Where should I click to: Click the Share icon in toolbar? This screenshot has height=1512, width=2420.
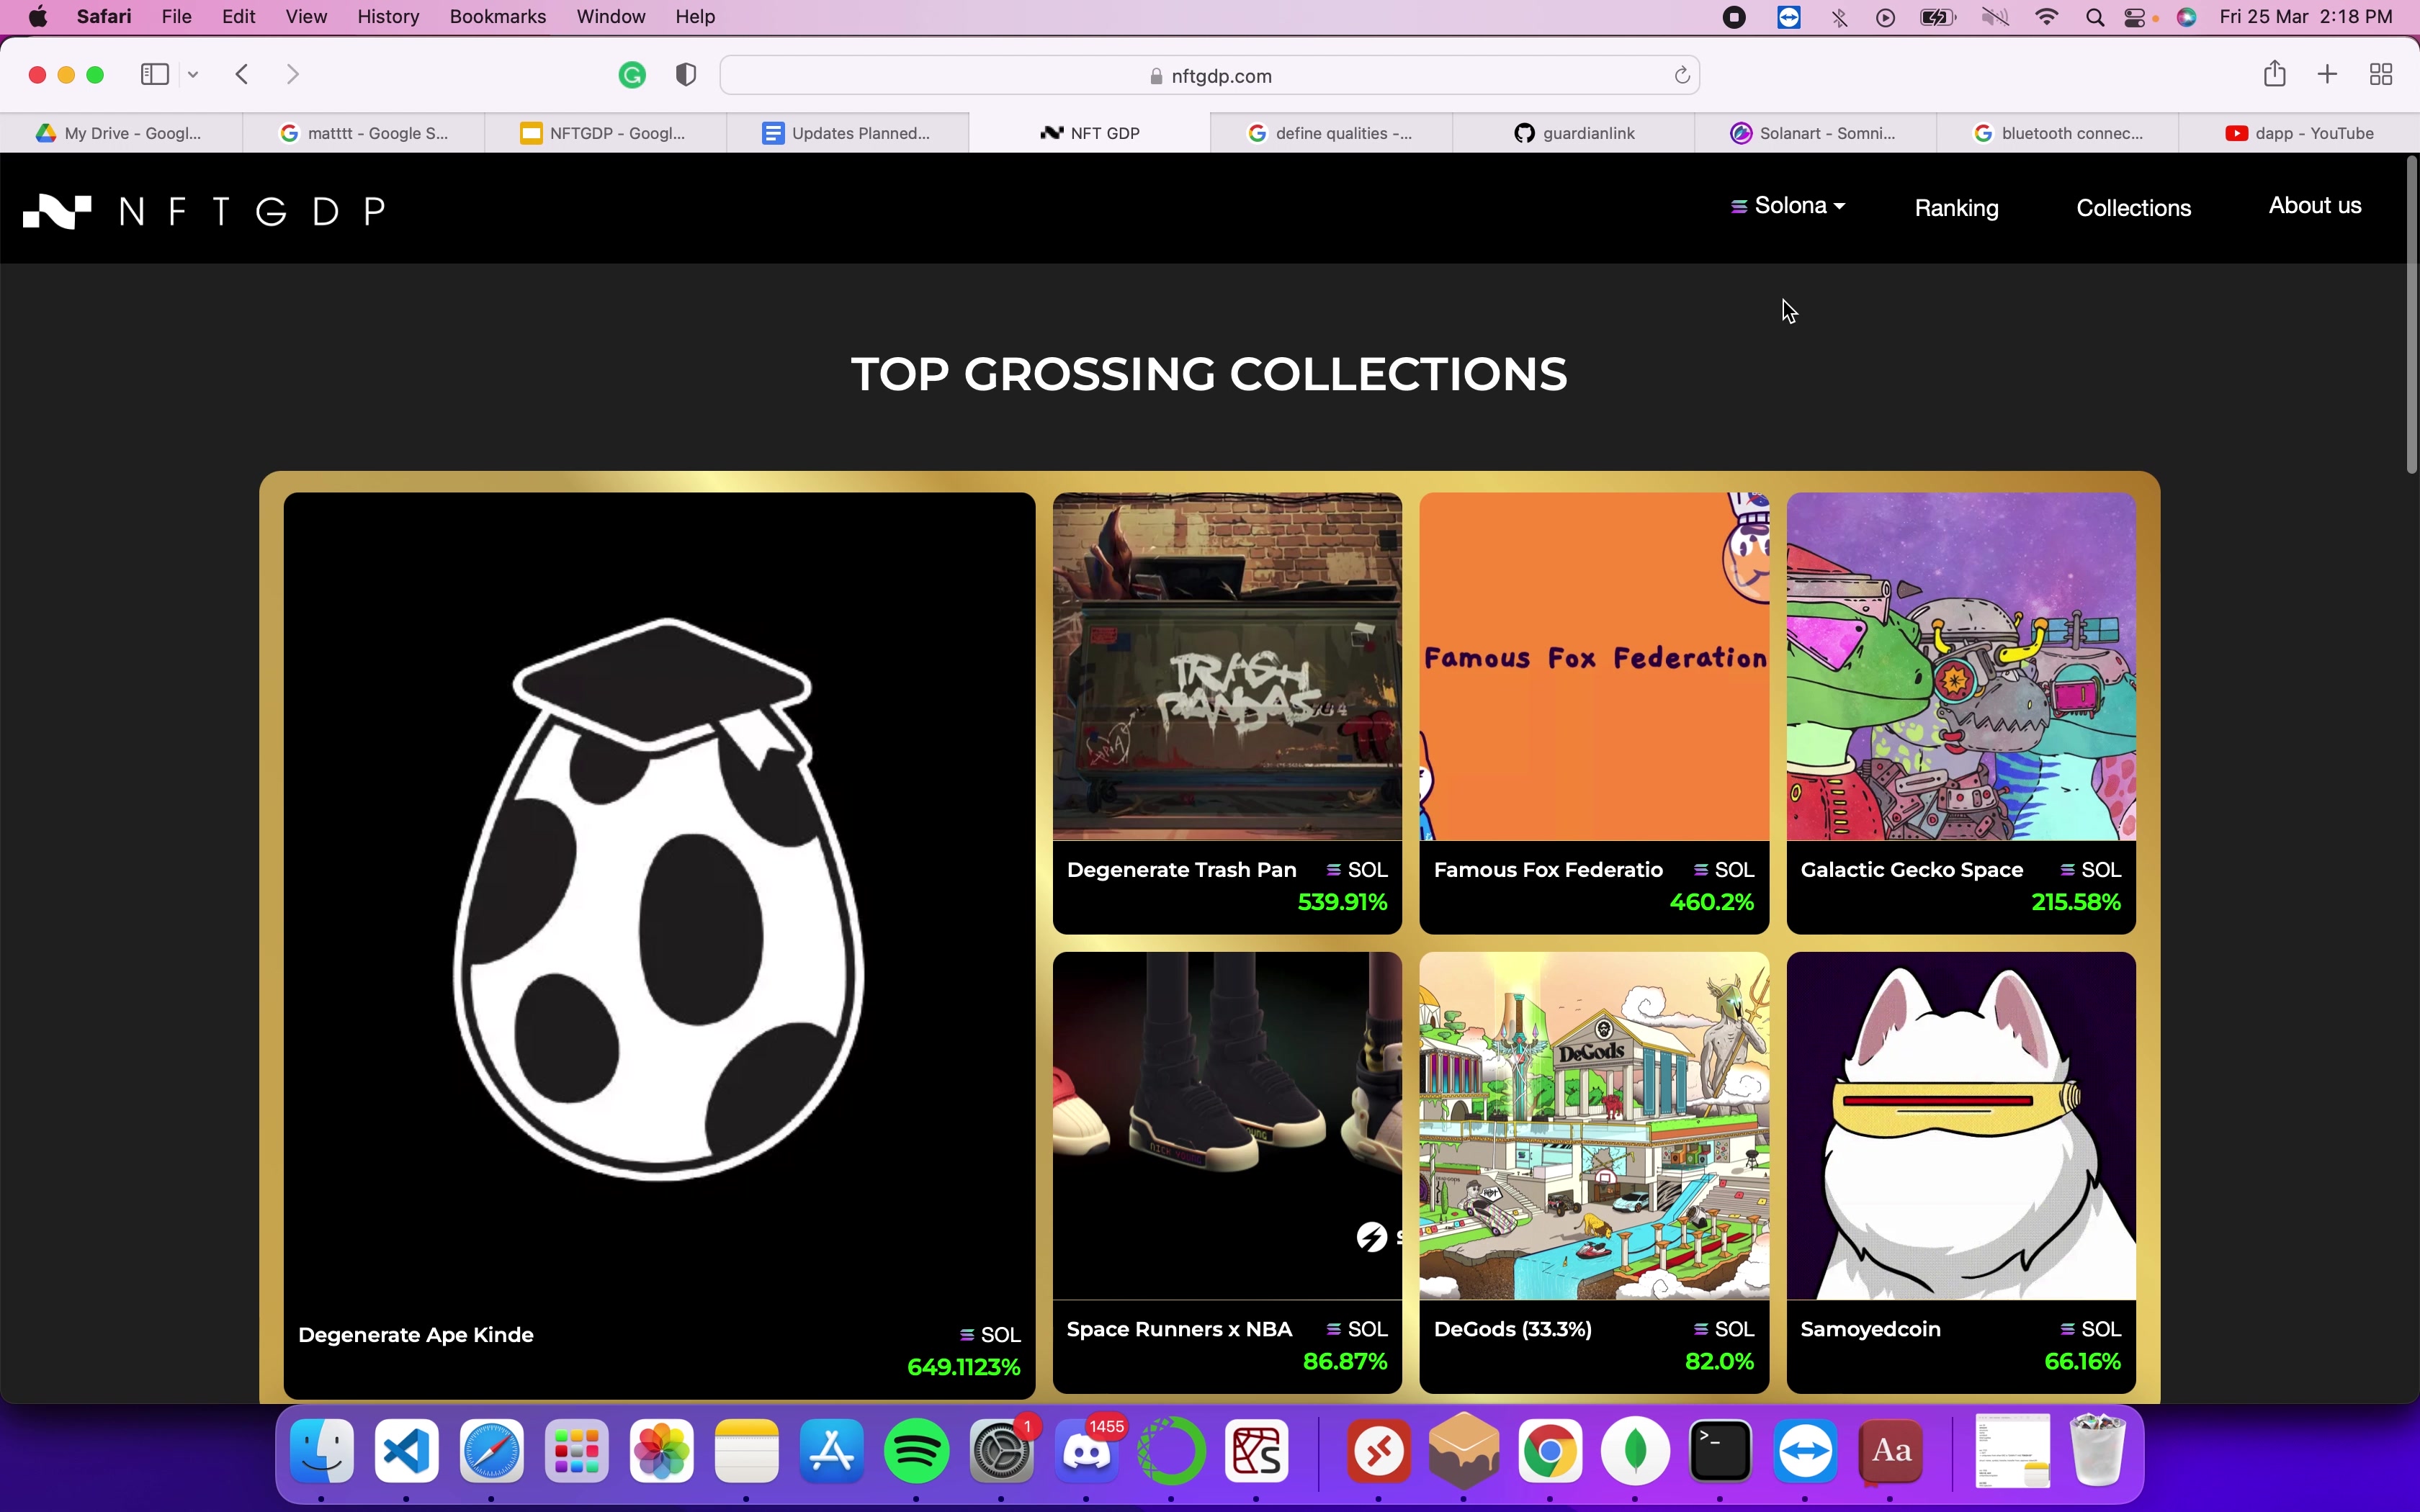(2275, 74)
